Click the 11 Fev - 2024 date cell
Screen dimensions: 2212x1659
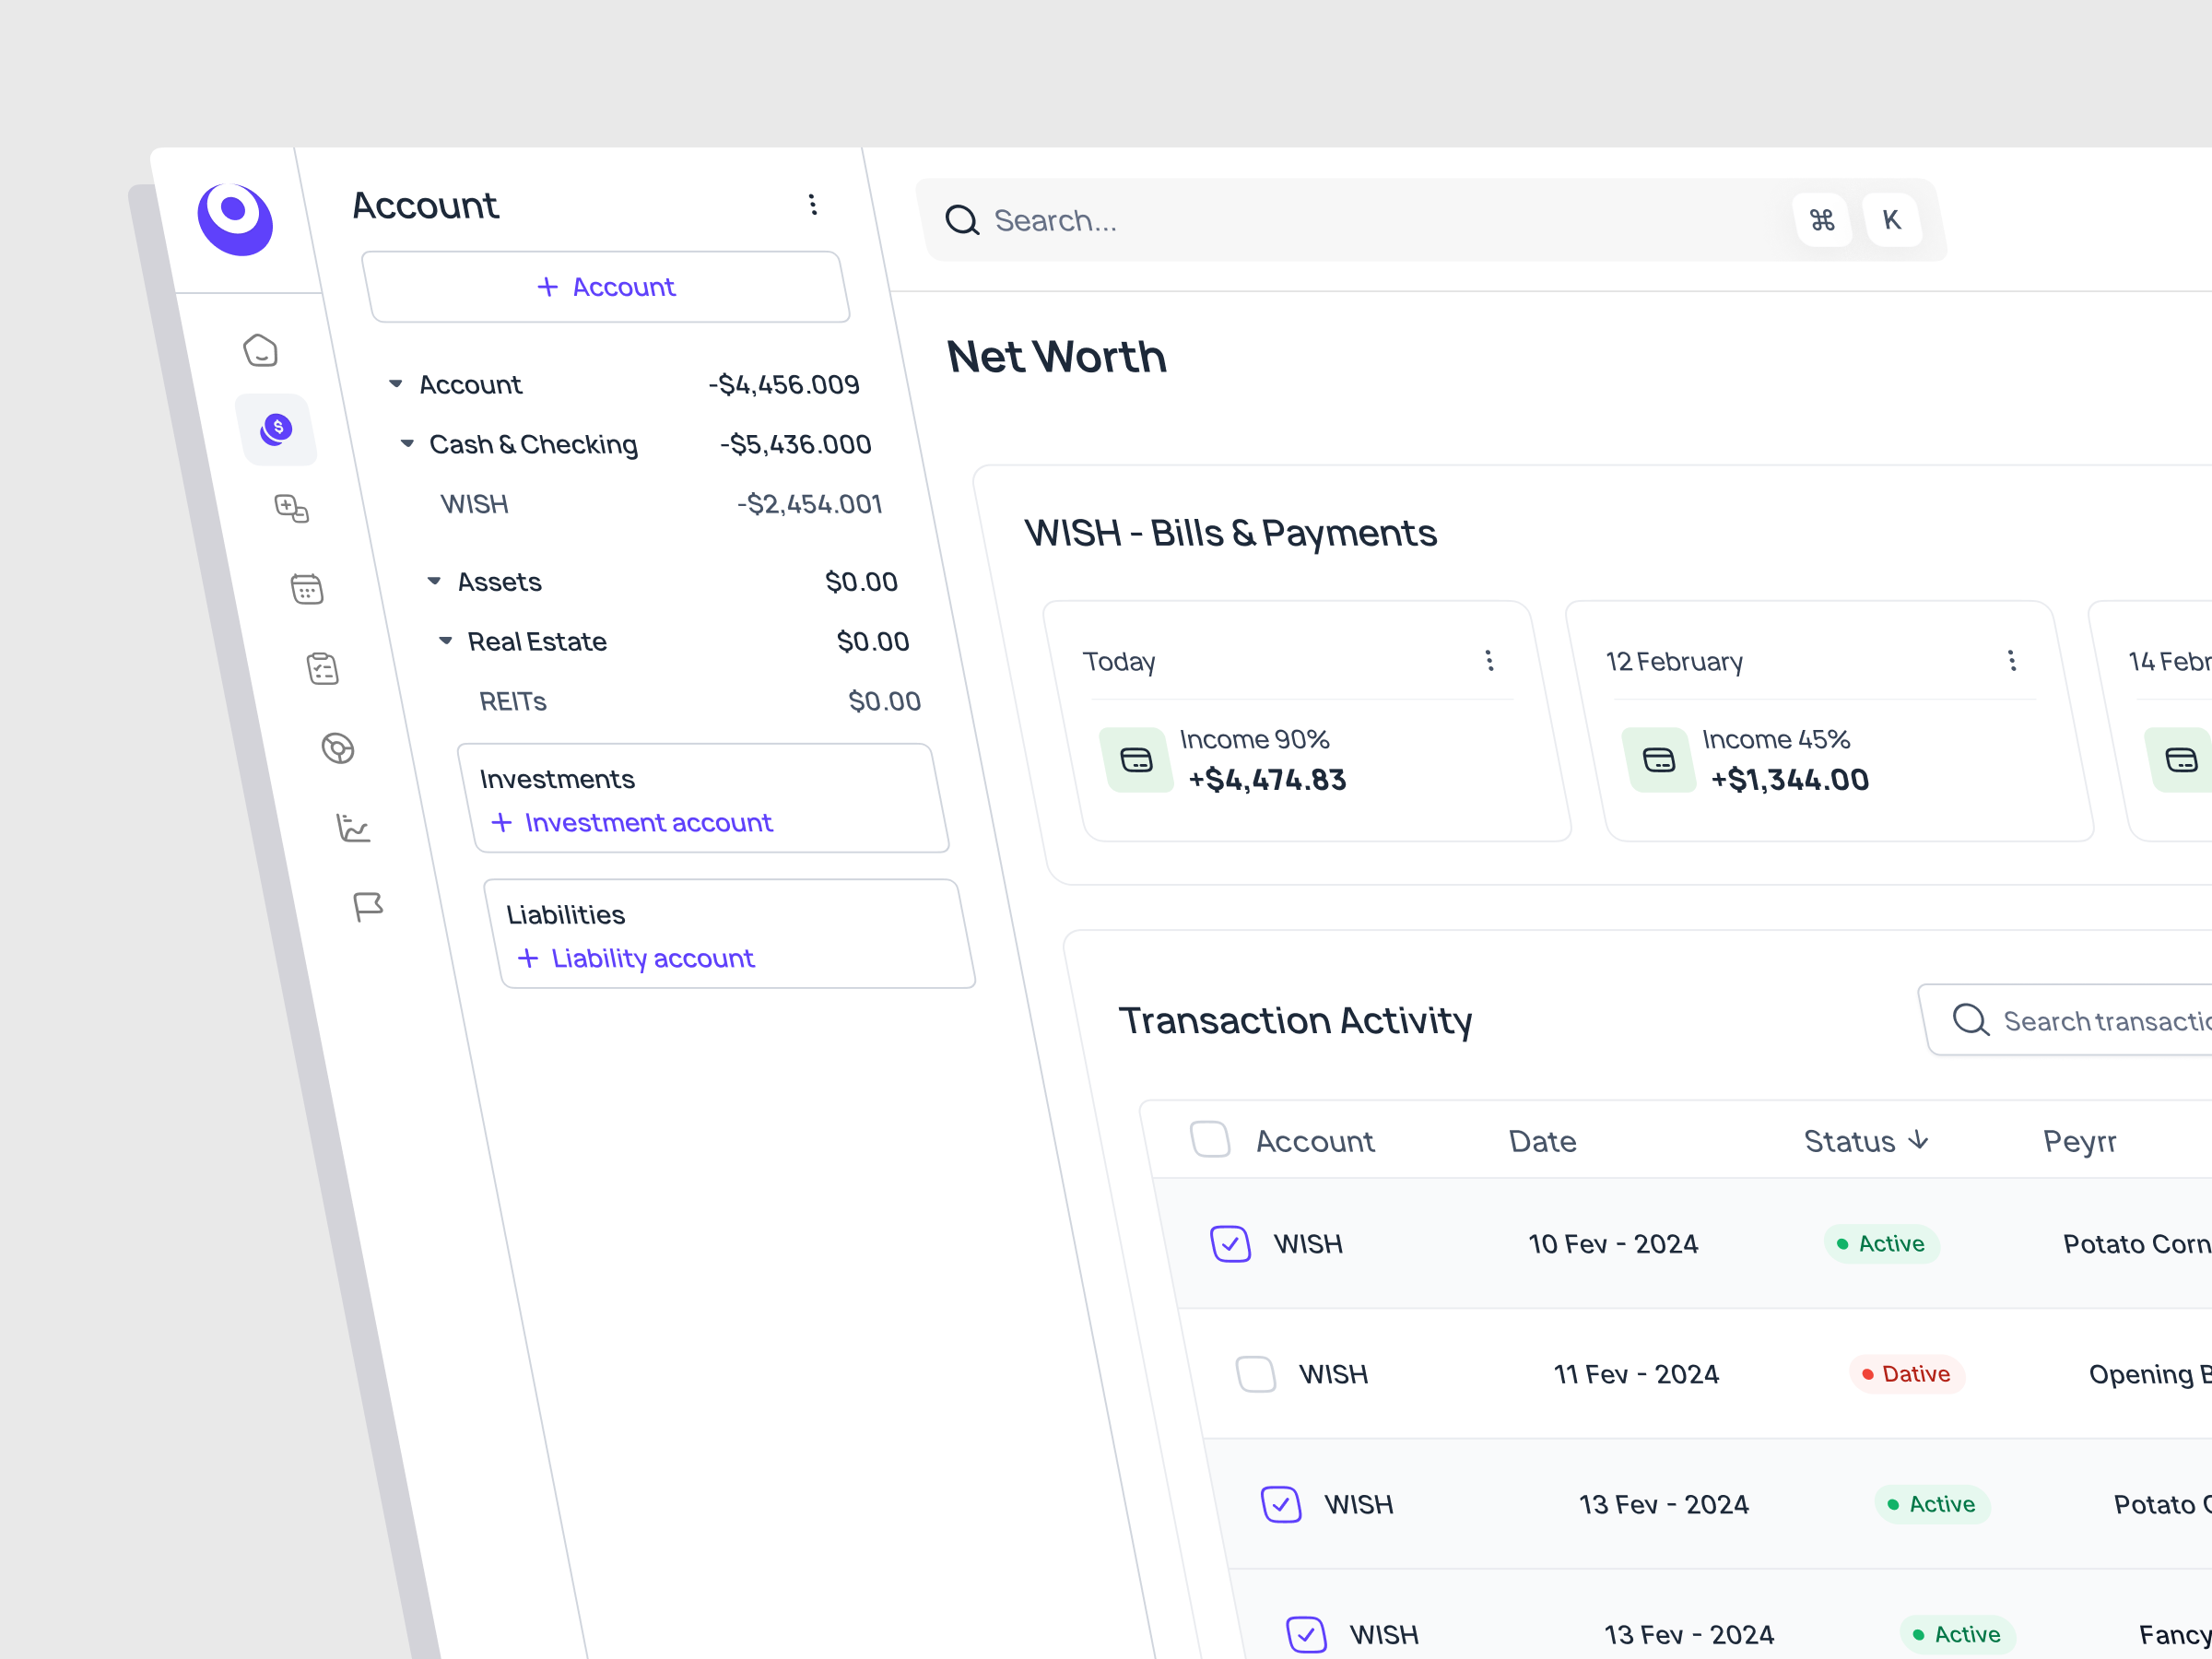point(1637,1374)
